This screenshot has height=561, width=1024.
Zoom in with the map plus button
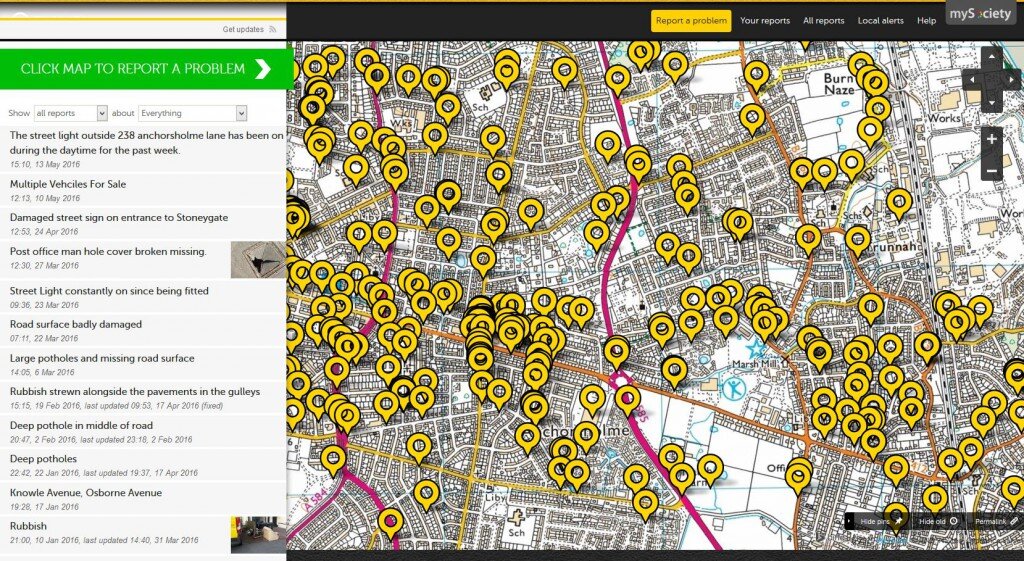tap(991, 139)
